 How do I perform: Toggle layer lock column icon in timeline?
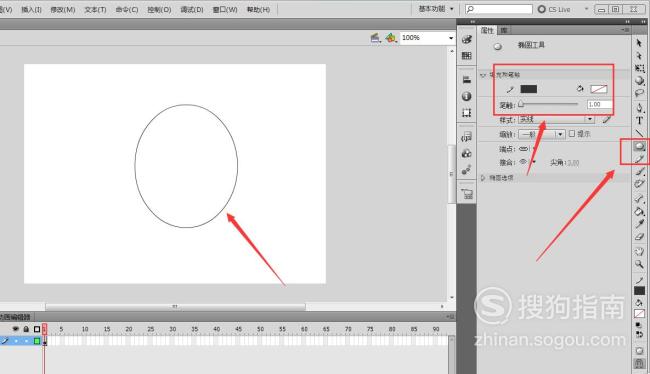[x=26, y=329]
